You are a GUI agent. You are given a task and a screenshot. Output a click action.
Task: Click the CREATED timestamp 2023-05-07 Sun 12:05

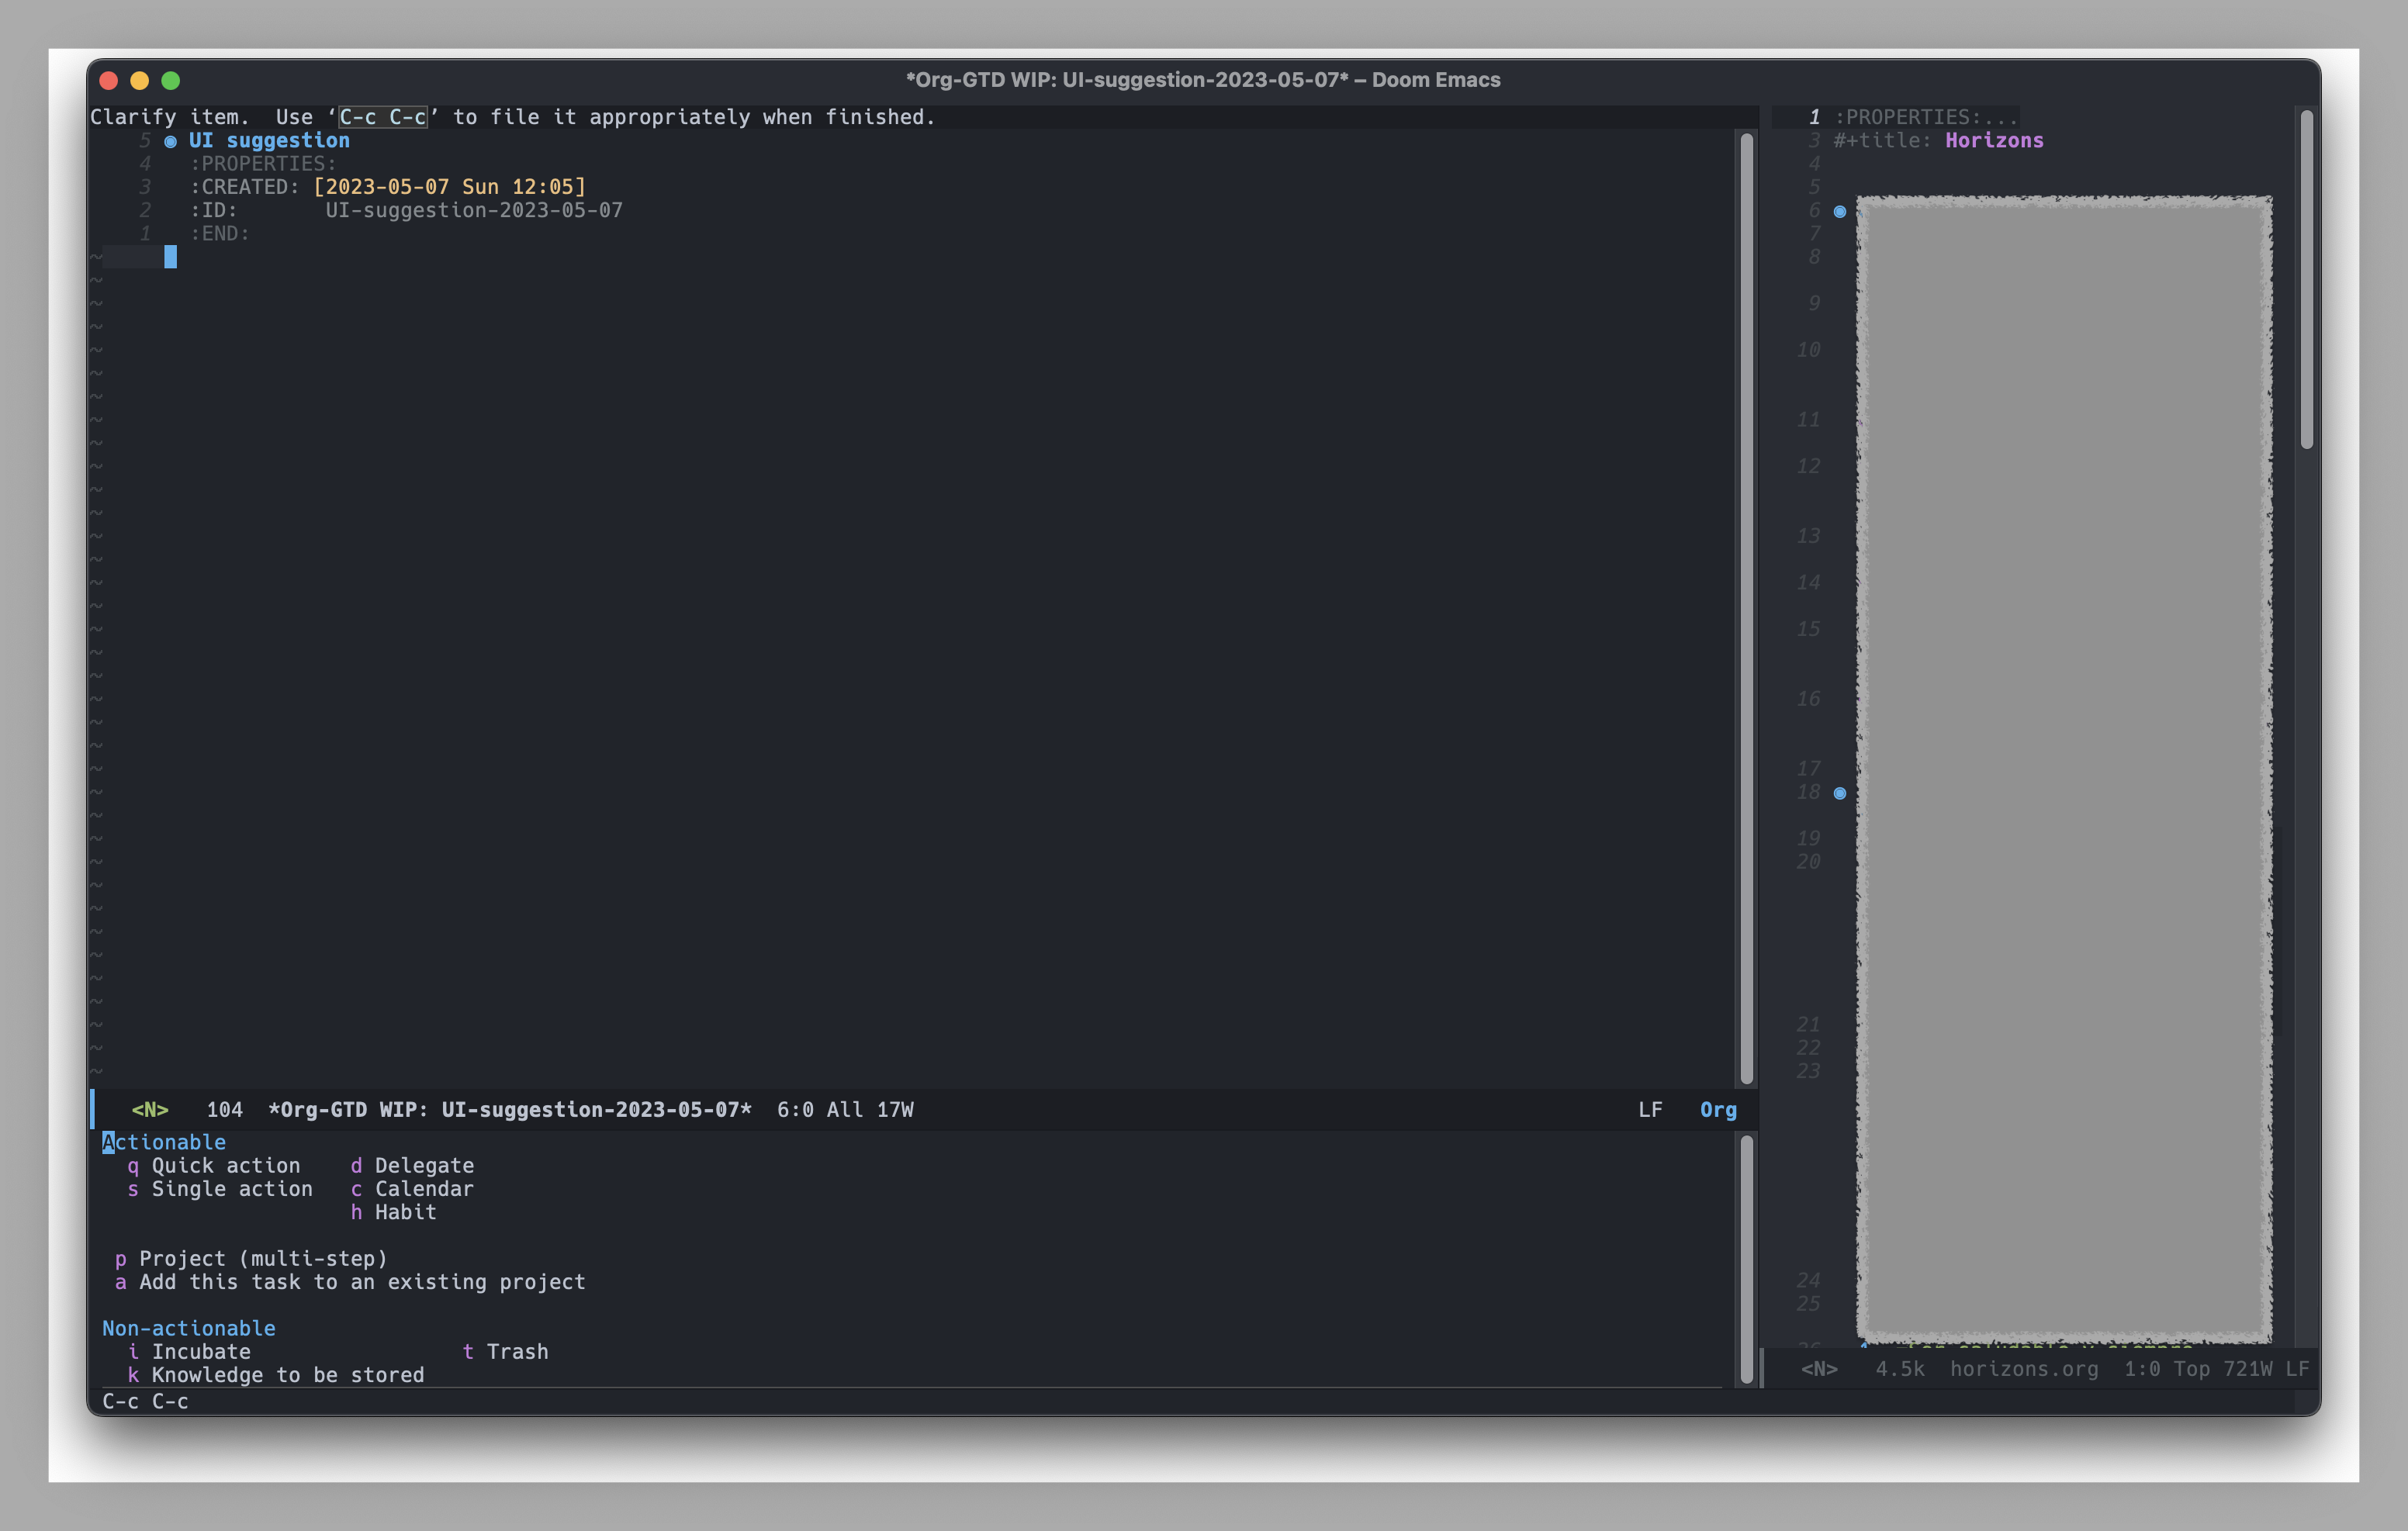pyautogui.click(x=449, y=187)
